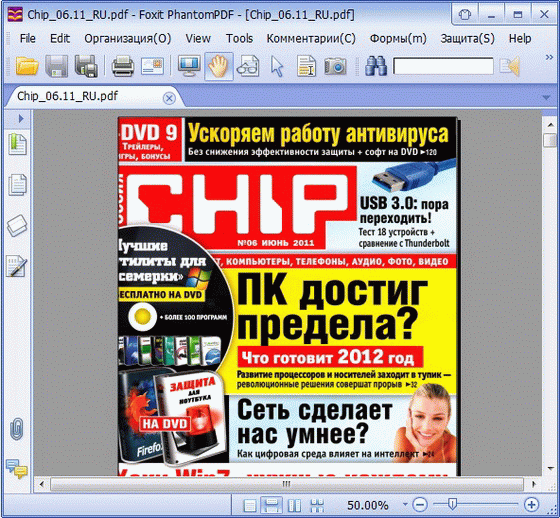Click the Save floppy disk icon
This screenshot has width=560, height=518.
coord(56,66)
